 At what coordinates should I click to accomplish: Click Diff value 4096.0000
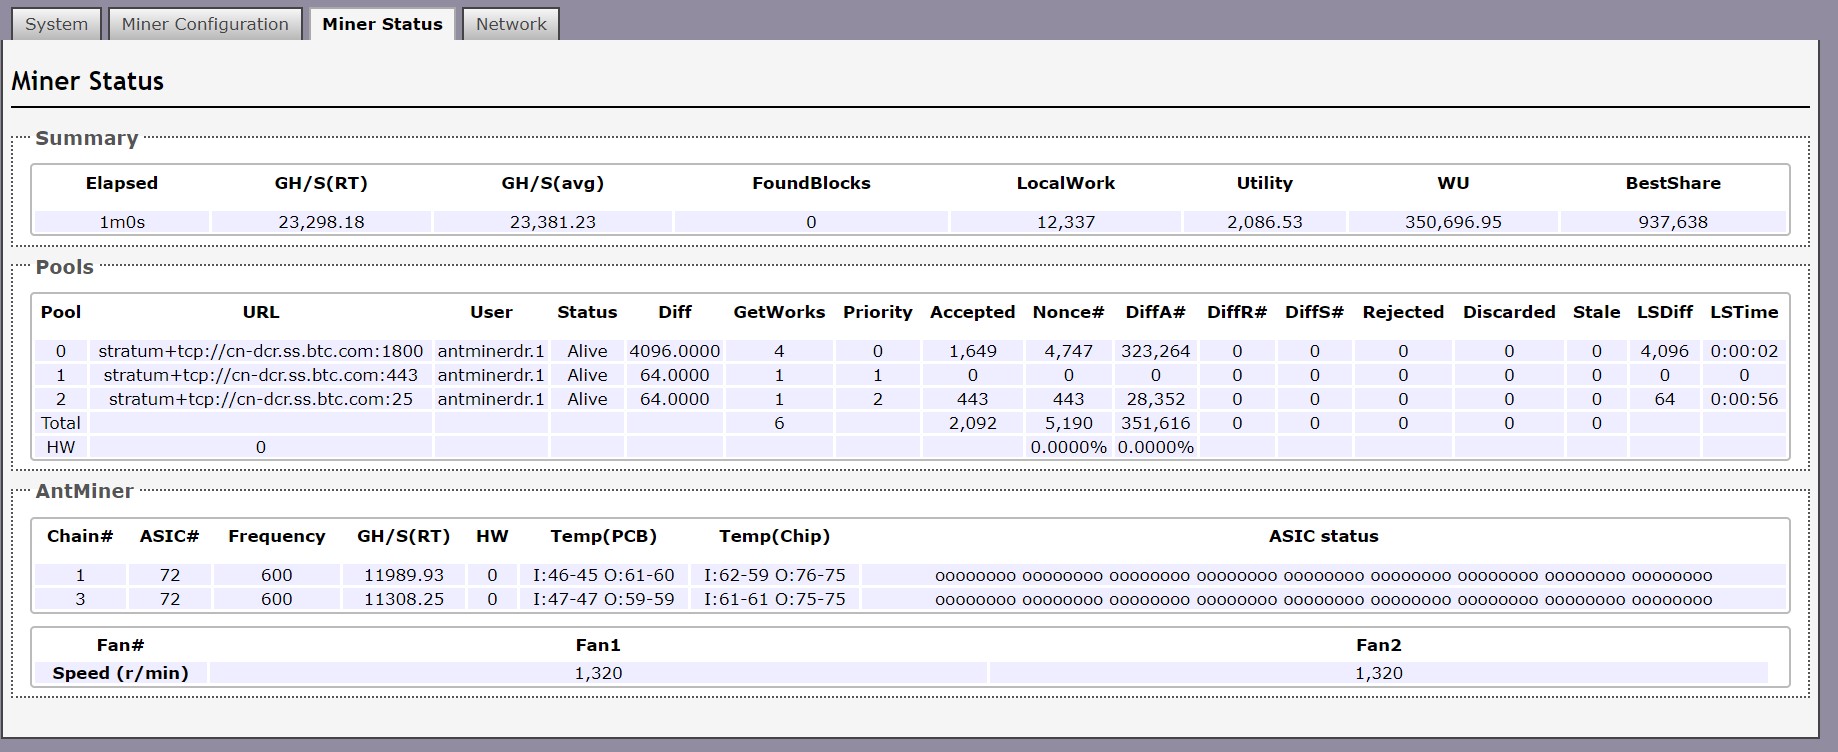[x=675, y=351]
